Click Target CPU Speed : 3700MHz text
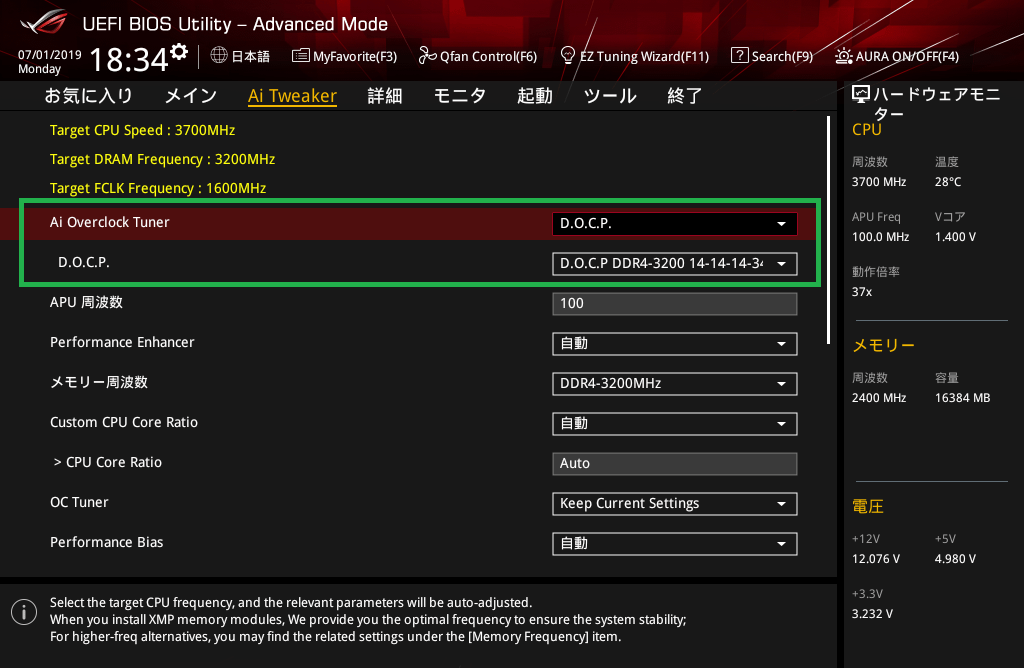The height and width of the screenshot is (668, 1024). 142,130
